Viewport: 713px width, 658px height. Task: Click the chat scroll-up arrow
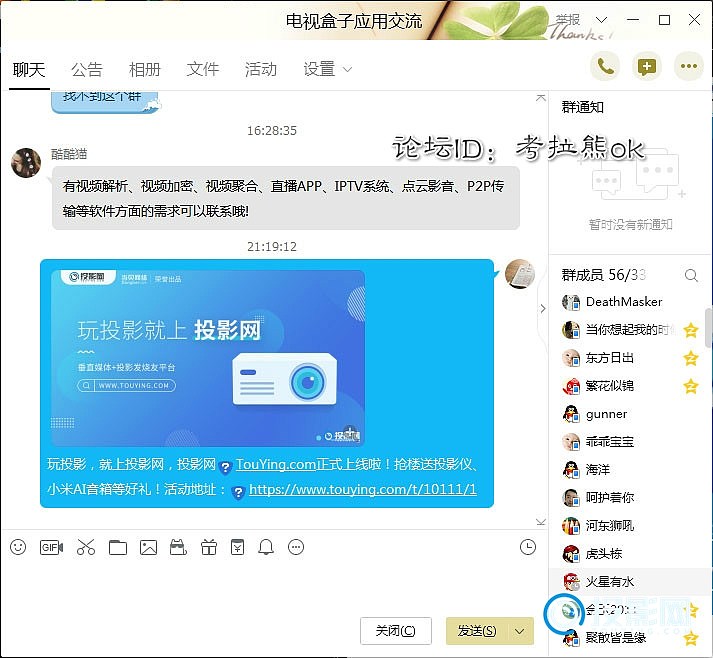tap(541, 97)
